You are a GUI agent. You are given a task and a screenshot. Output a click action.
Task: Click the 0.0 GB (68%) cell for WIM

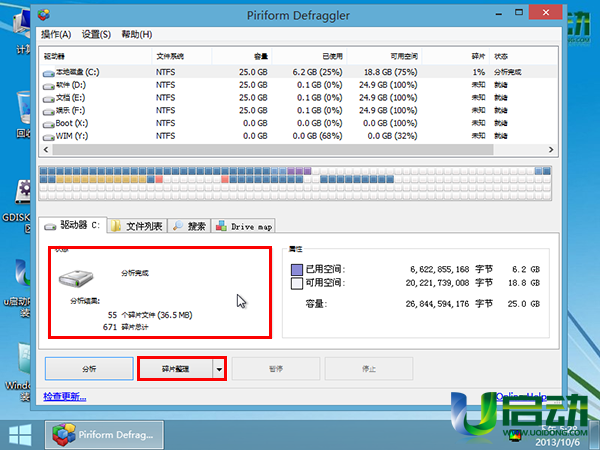click(317, 136)
